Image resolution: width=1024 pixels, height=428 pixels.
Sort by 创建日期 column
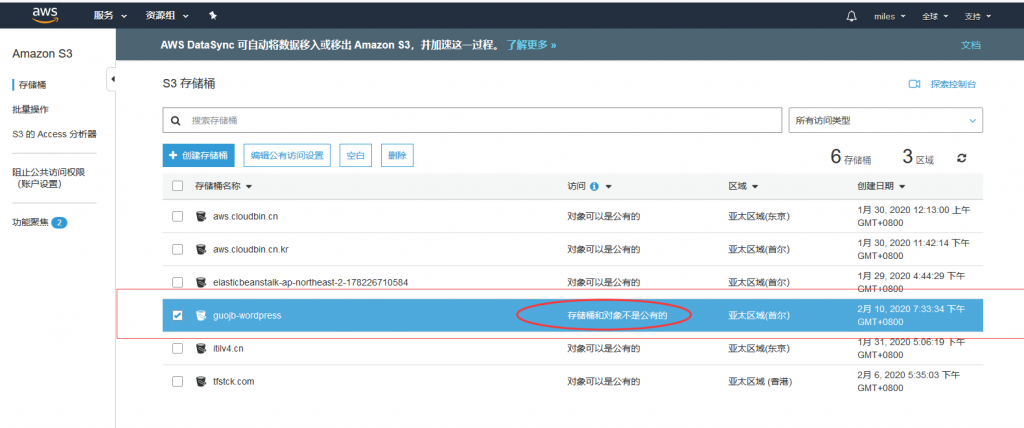click(x=881, y=186)
